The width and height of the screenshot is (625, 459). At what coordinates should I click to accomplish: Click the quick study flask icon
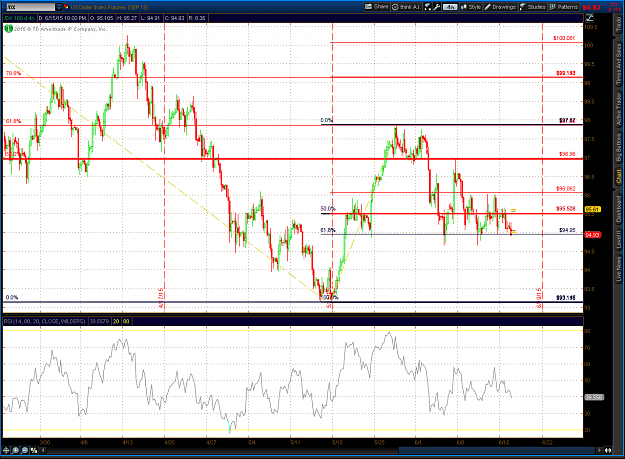pos(428,7)
